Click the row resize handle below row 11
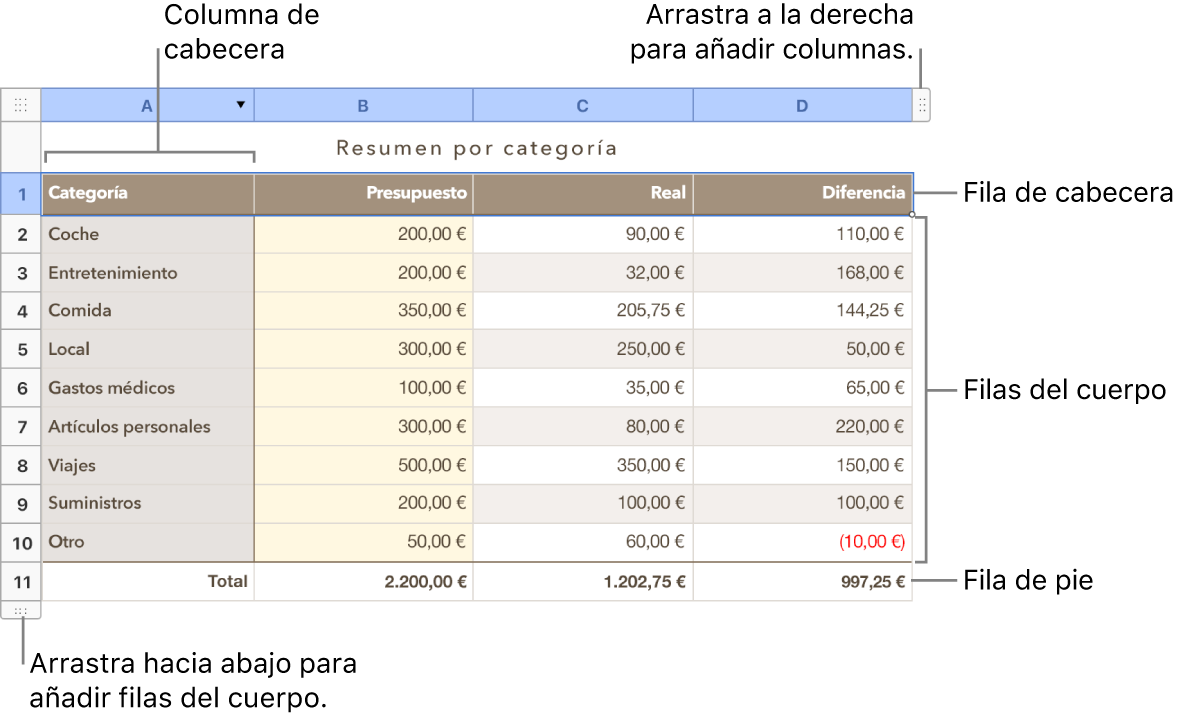The width and height of the screenshot is (1186, 726). click(x=22, y=611)
